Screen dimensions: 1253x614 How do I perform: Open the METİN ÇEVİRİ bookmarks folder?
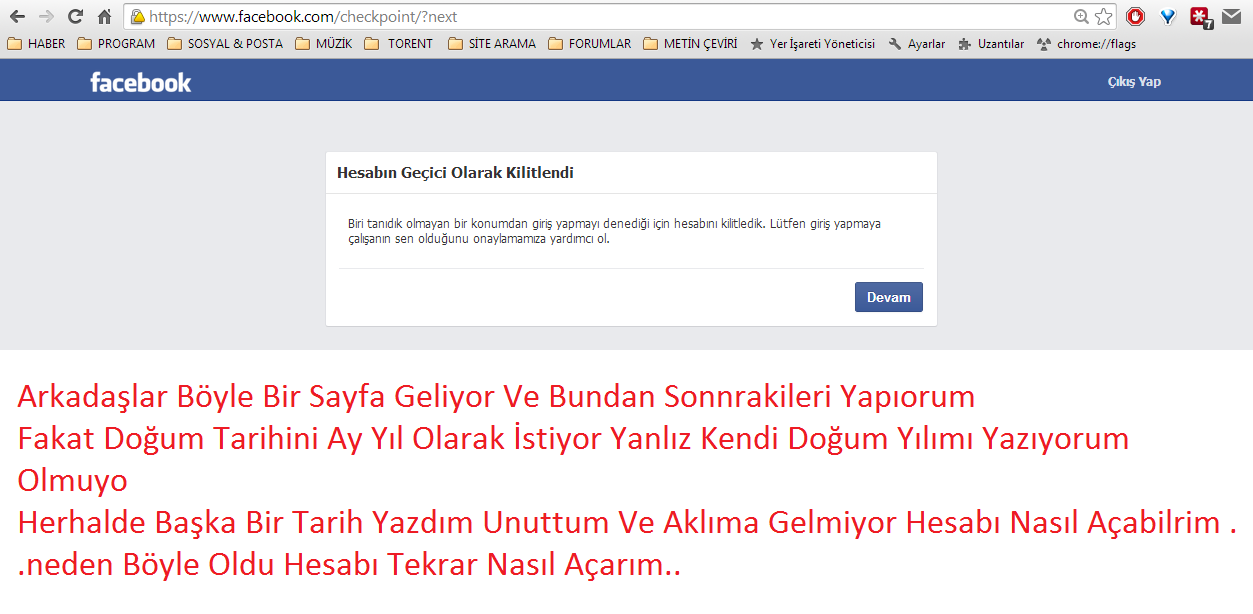click(x=690, y=44)
